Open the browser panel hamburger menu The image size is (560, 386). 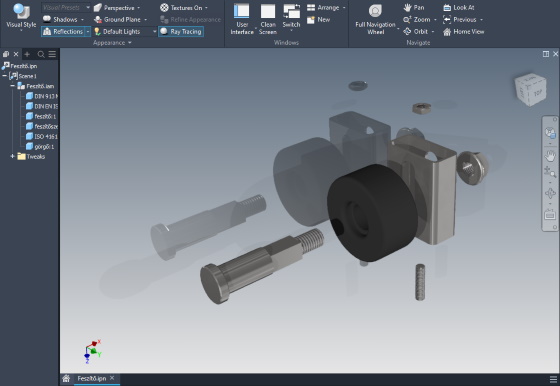point(52,54)
